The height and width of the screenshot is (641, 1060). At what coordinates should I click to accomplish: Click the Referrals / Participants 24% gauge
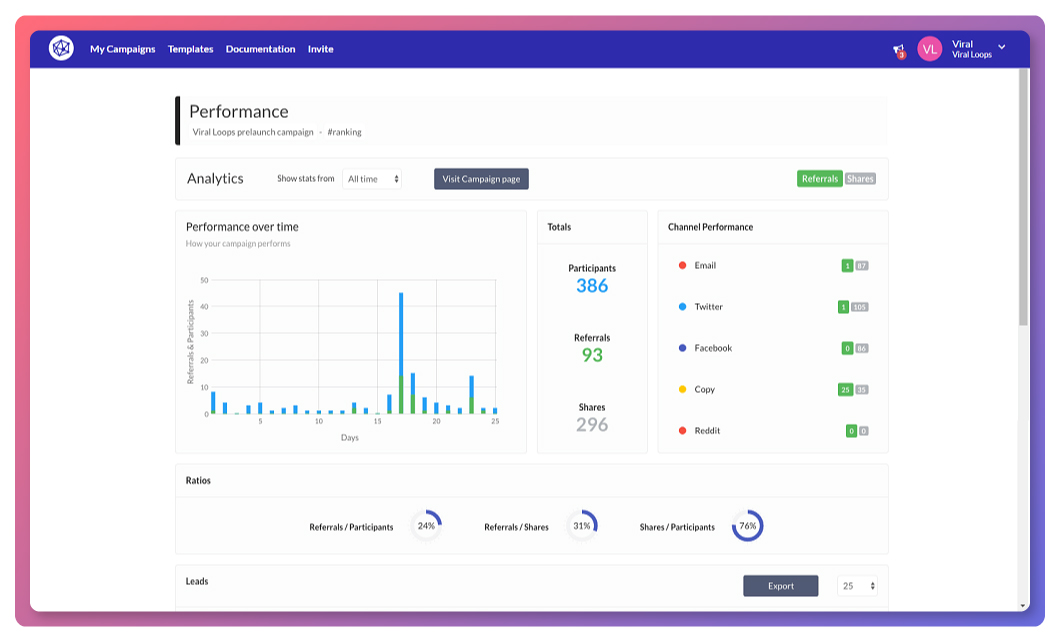click(427, 525)
